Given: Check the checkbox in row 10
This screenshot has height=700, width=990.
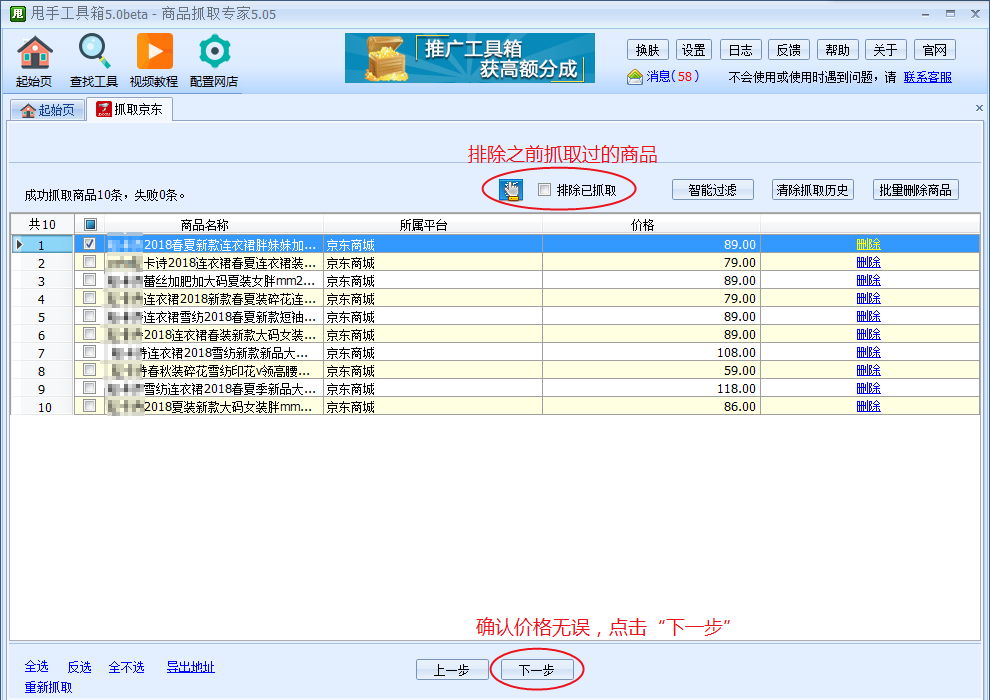Looking at the screenshot, I should click(90, 406).
